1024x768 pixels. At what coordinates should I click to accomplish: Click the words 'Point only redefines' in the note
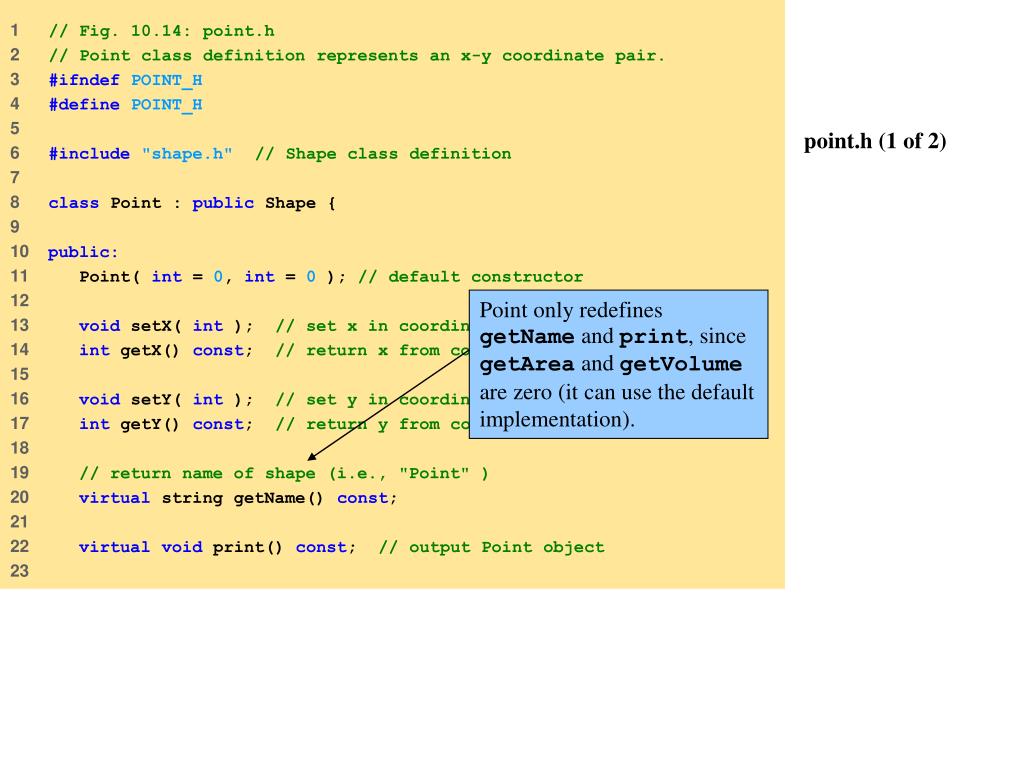(x=571, y=310)
